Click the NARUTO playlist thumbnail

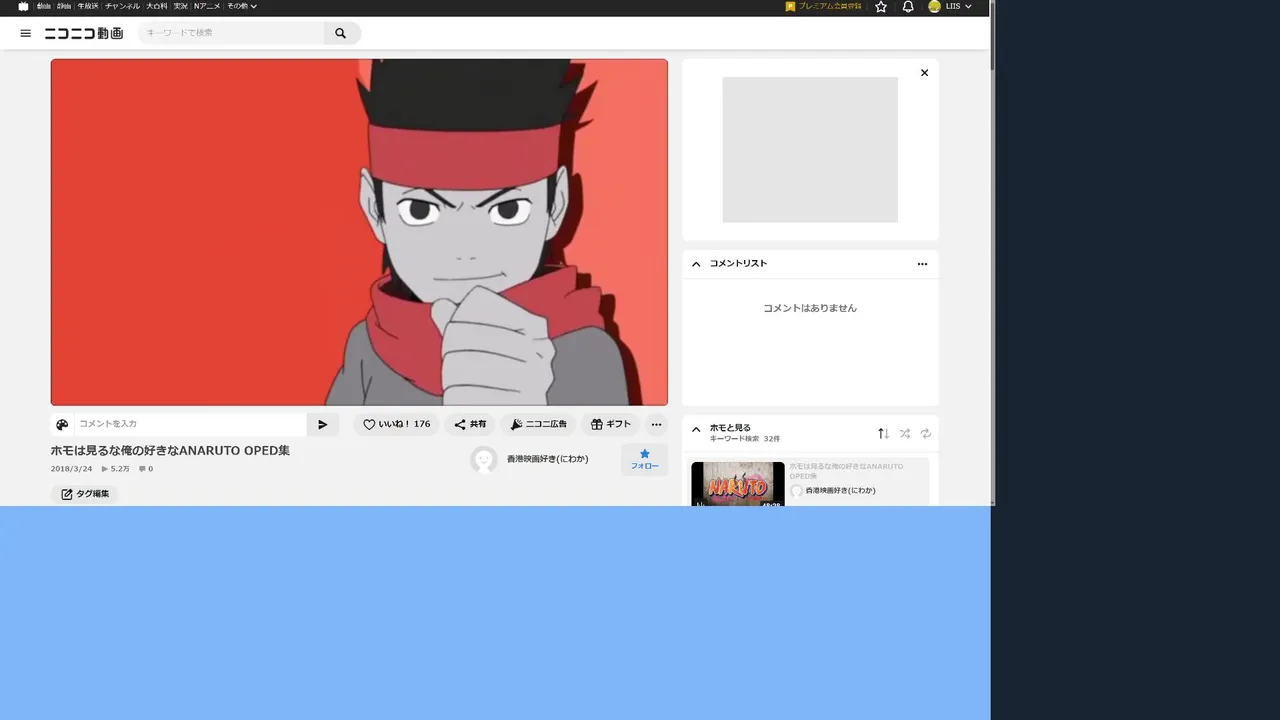738,484
